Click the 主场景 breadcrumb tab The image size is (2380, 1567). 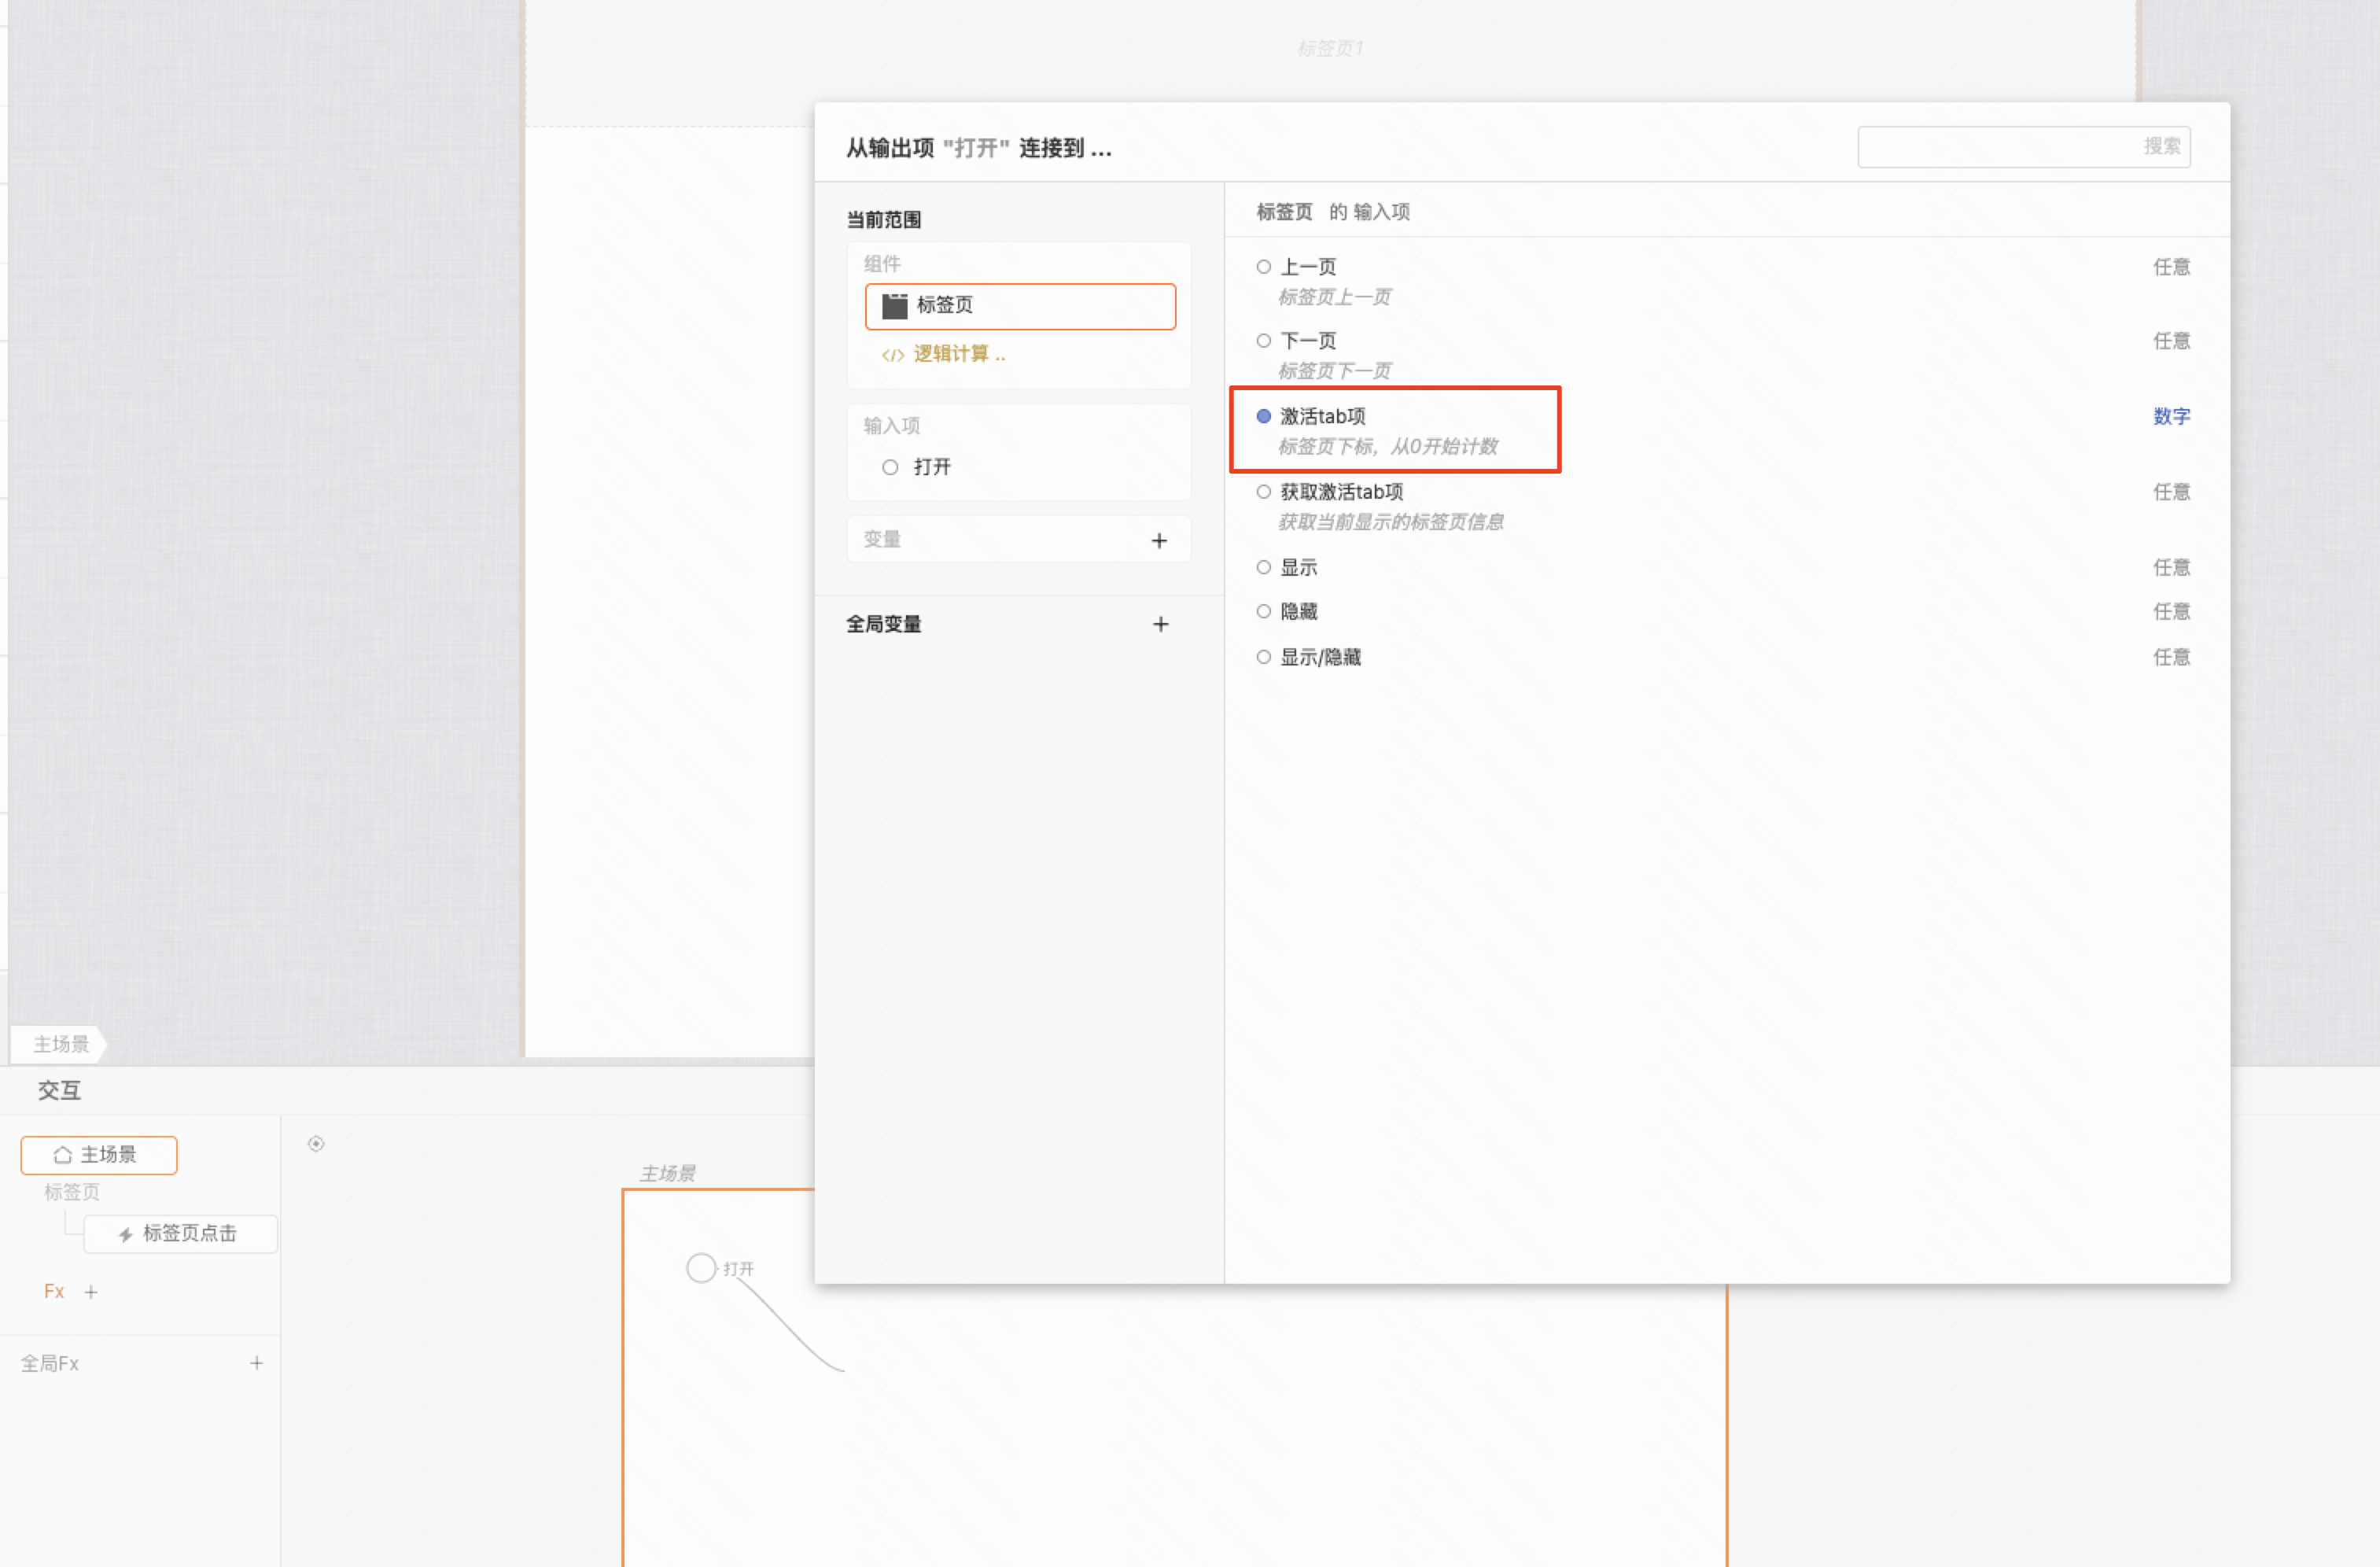coord(60,1044)
